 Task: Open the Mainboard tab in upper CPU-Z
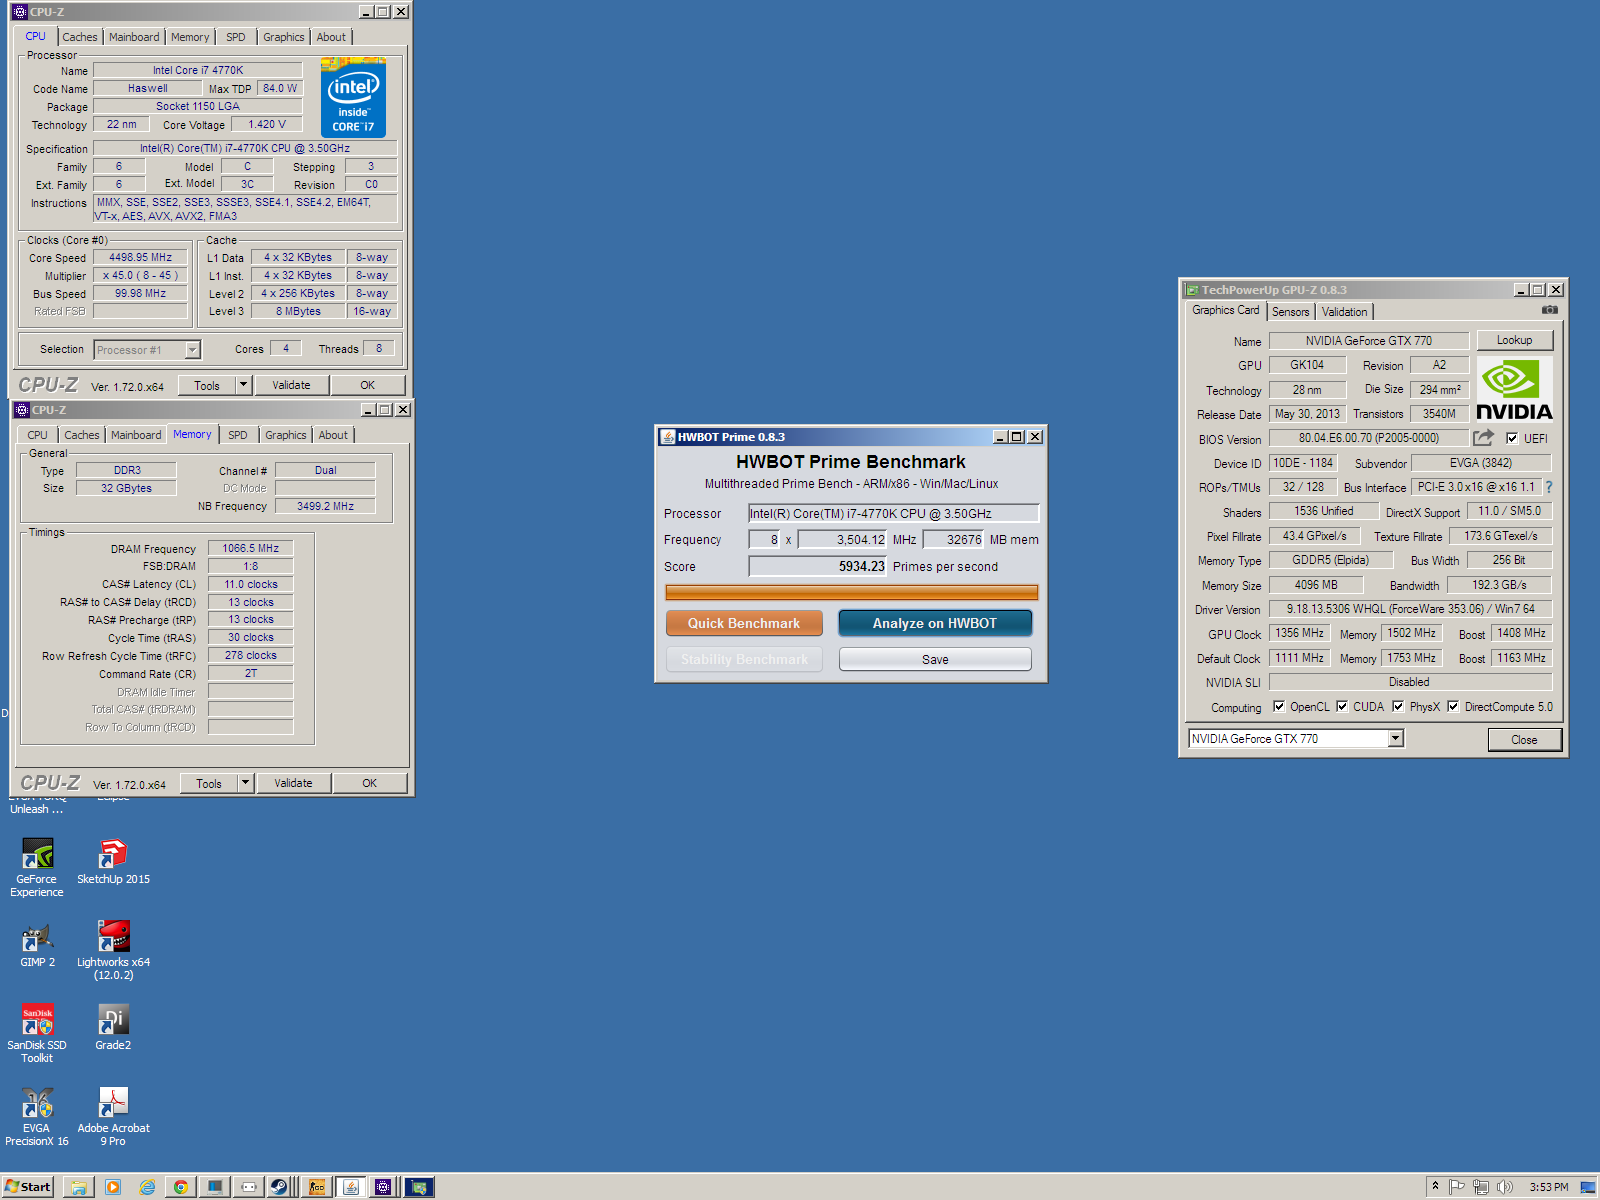point(134,37)
